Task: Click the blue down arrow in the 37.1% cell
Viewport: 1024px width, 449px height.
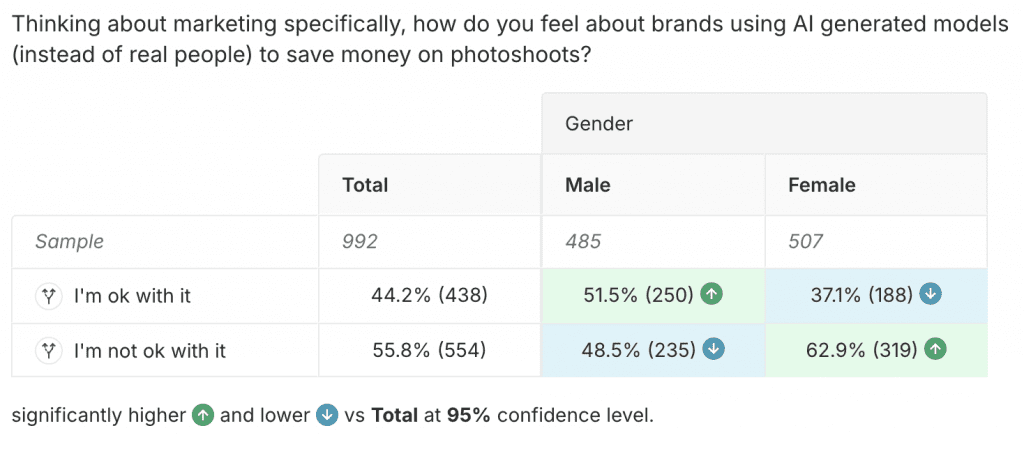Action: 930,295
